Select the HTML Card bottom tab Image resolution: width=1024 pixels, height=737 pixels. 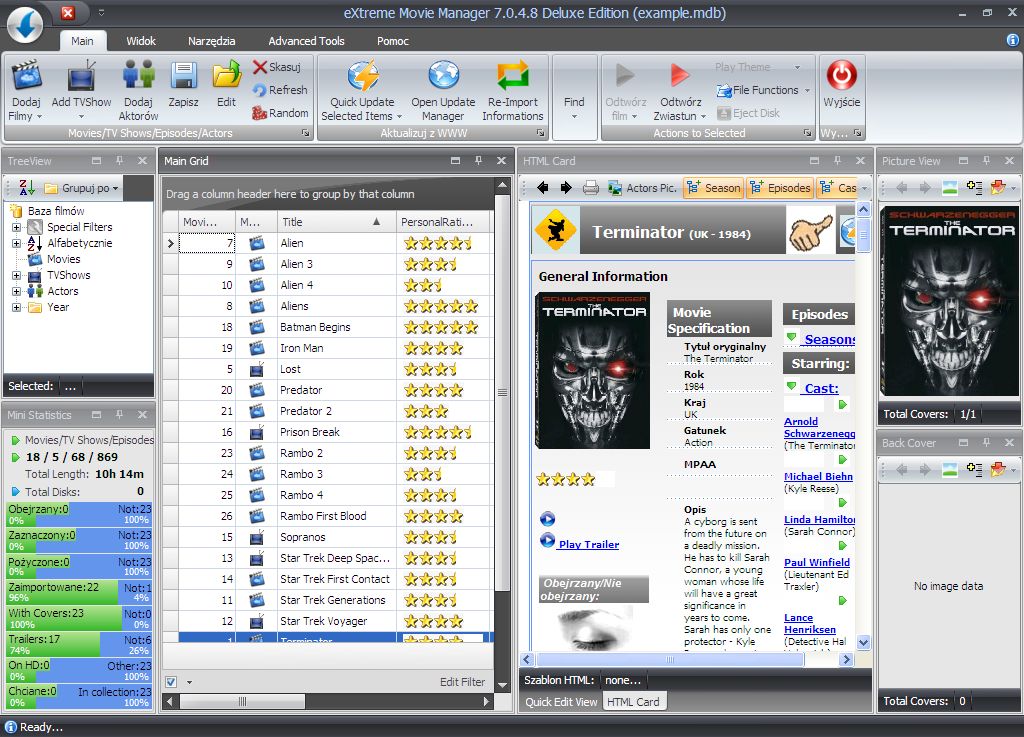(633, 702)
